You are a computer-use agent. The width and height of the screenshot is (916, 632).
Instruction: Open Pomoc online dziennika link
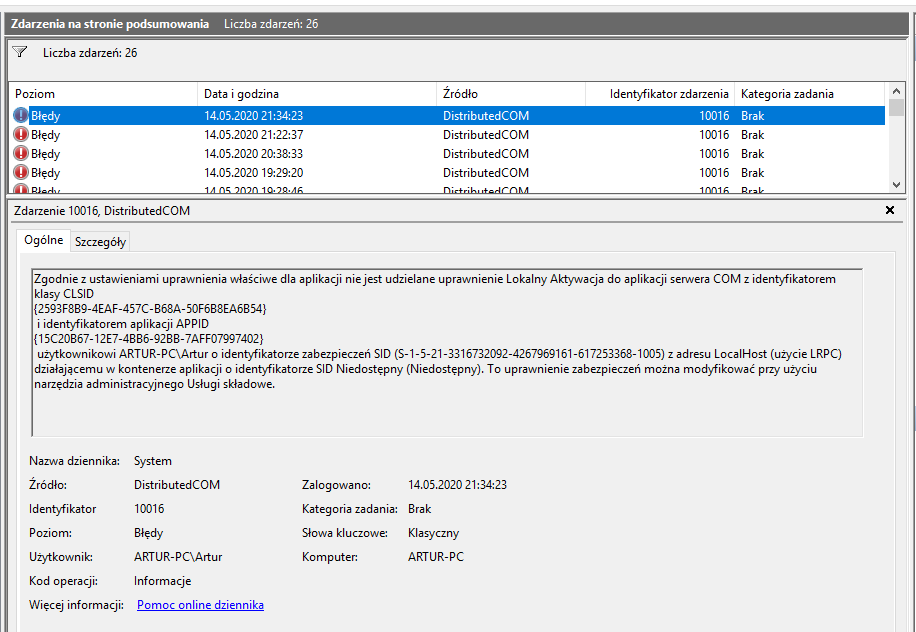(x=200, y=605)
